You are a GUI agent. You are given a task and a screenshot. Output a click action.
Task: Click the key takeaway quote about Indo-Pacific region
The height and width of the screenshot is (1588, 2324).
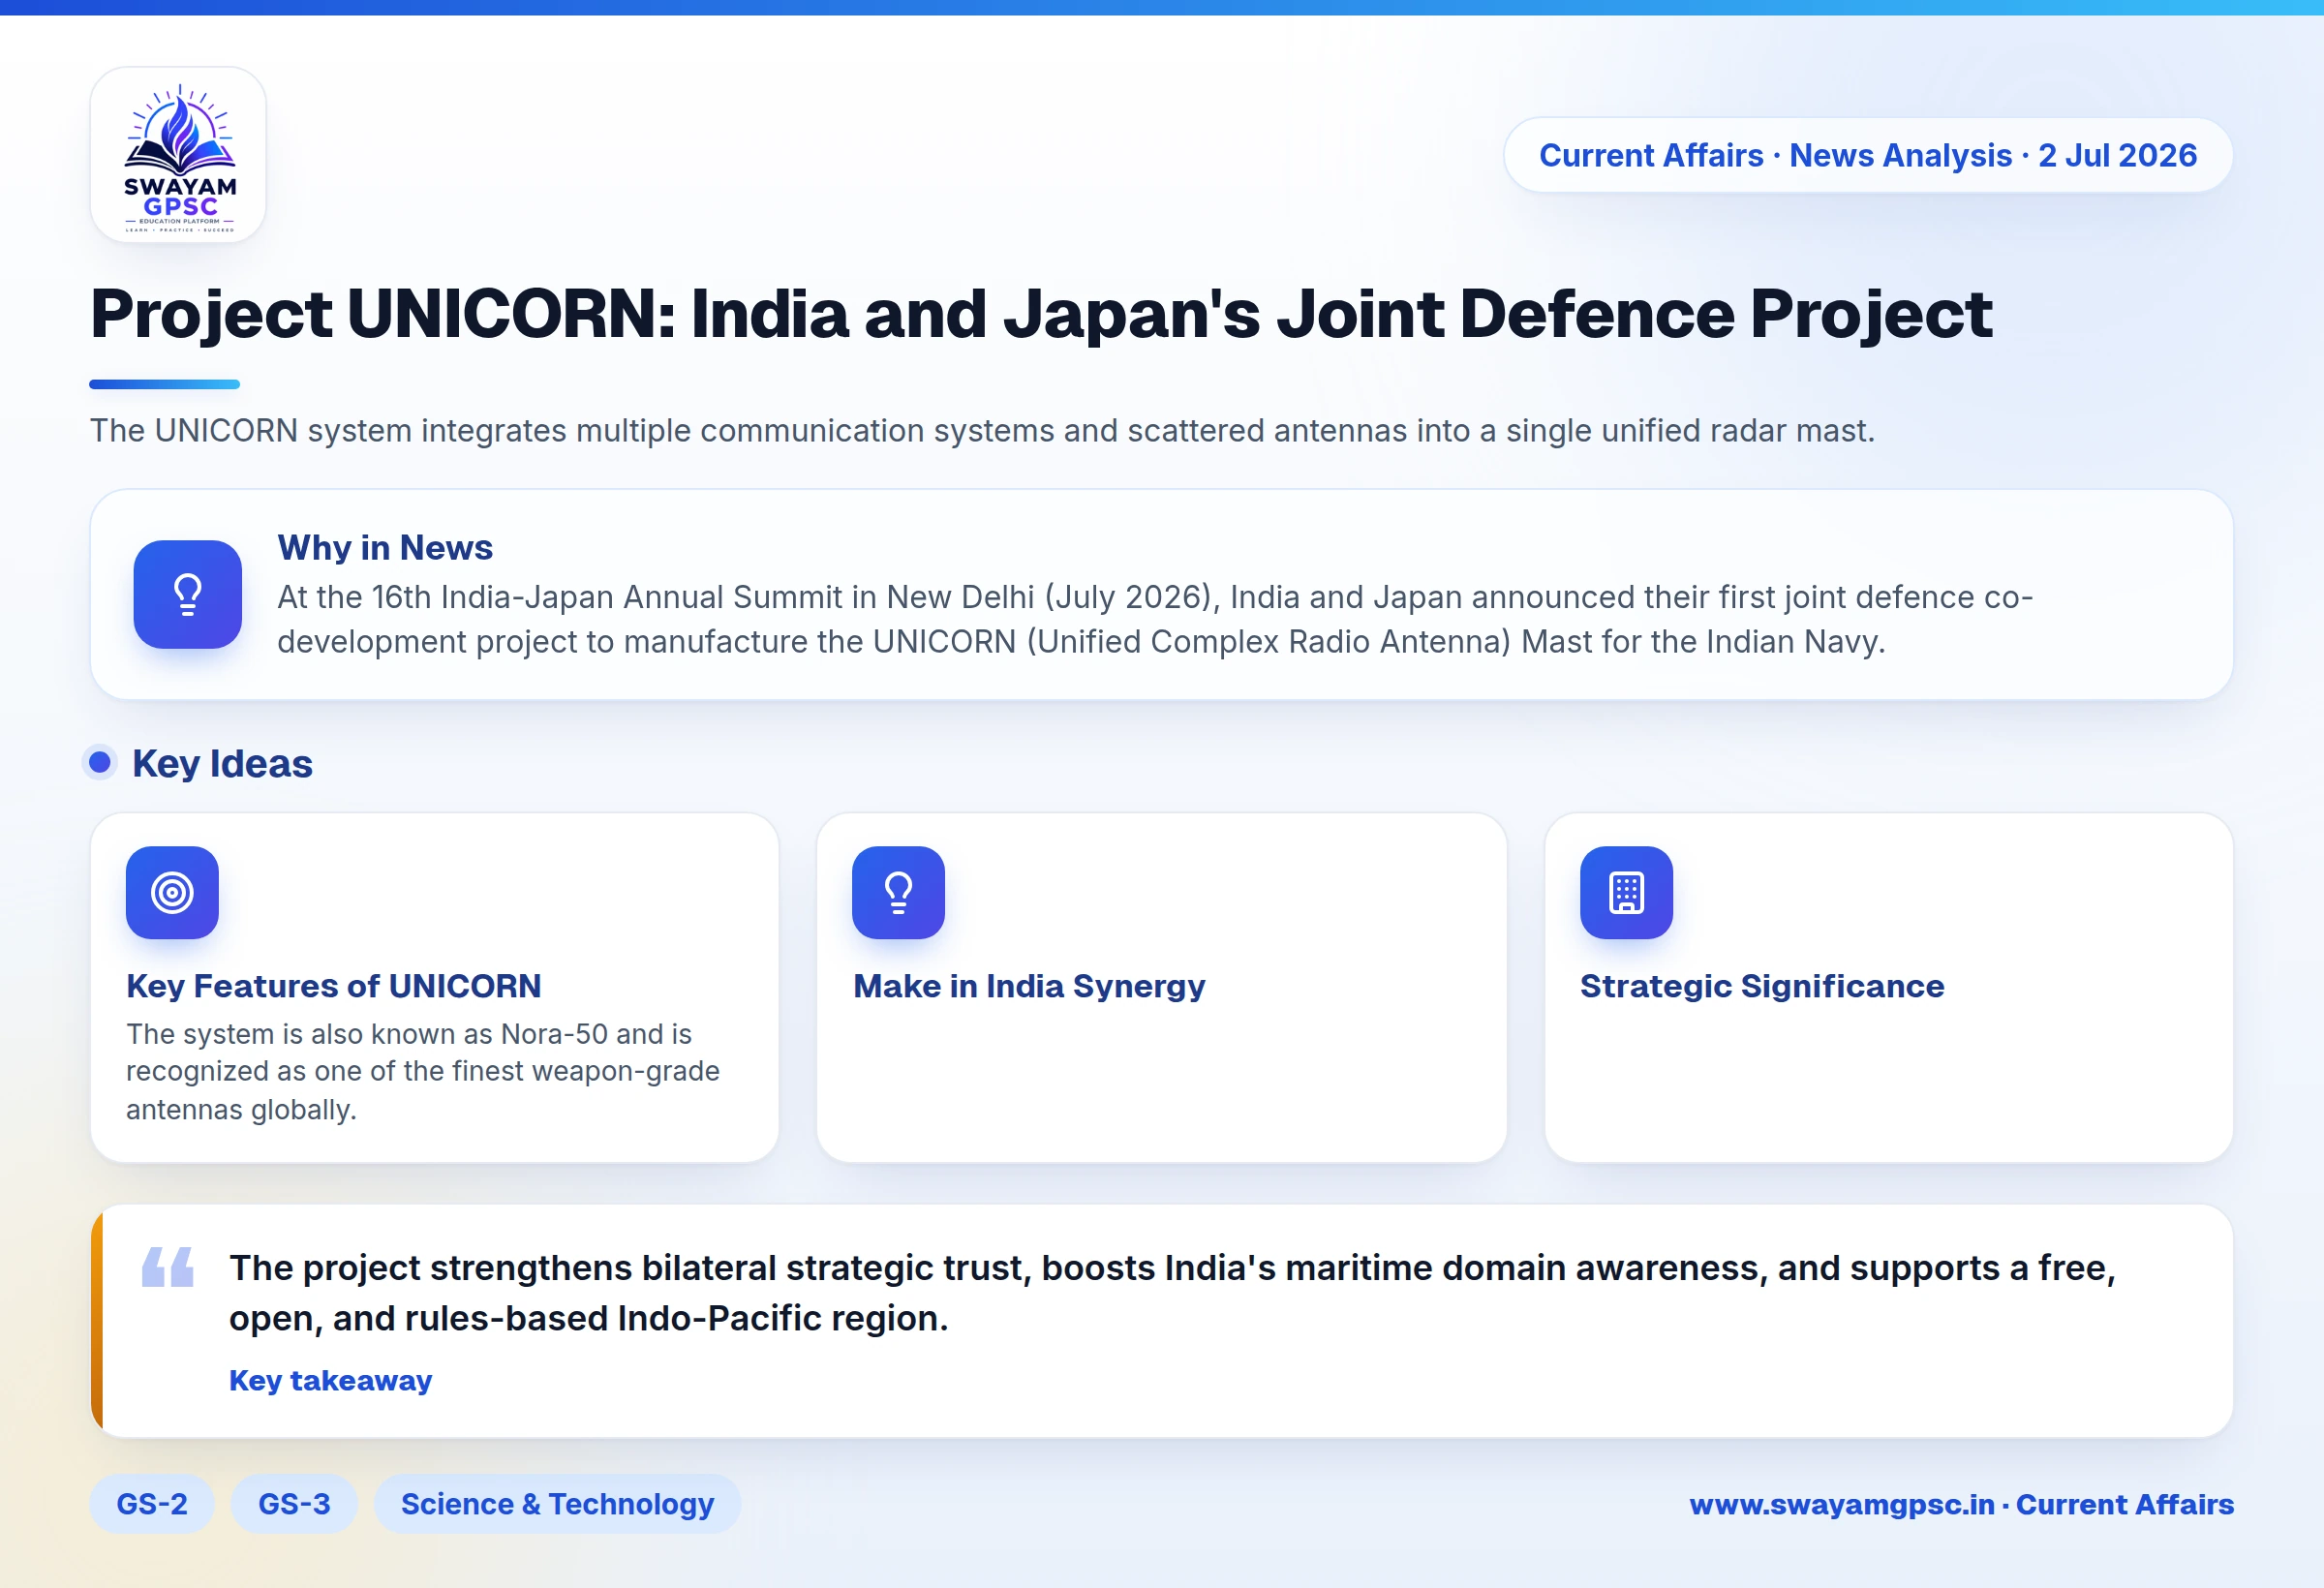pos(1172,1292)
